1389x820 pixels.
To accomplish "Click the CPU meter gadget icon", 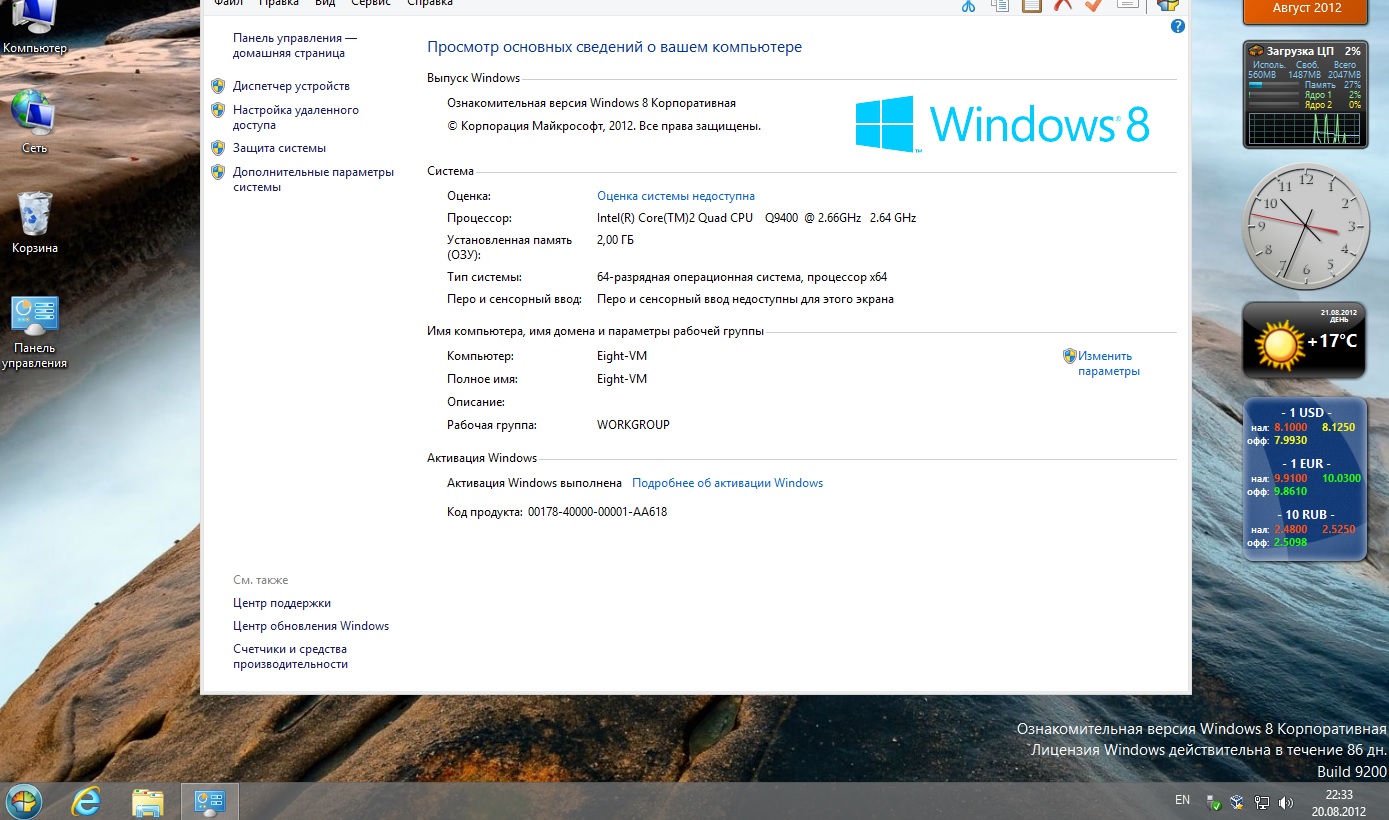I will [x=1257, y=50].
